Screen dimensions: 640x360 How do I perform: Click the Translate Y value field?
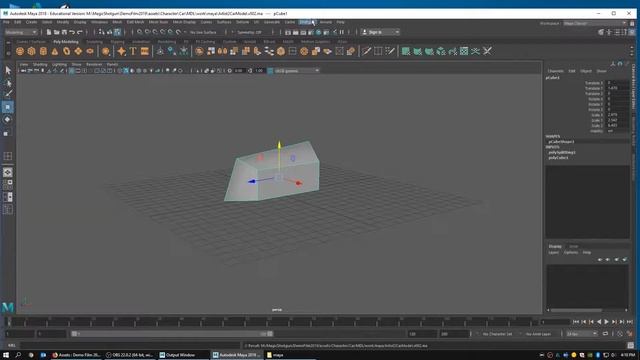coord(617,88)
